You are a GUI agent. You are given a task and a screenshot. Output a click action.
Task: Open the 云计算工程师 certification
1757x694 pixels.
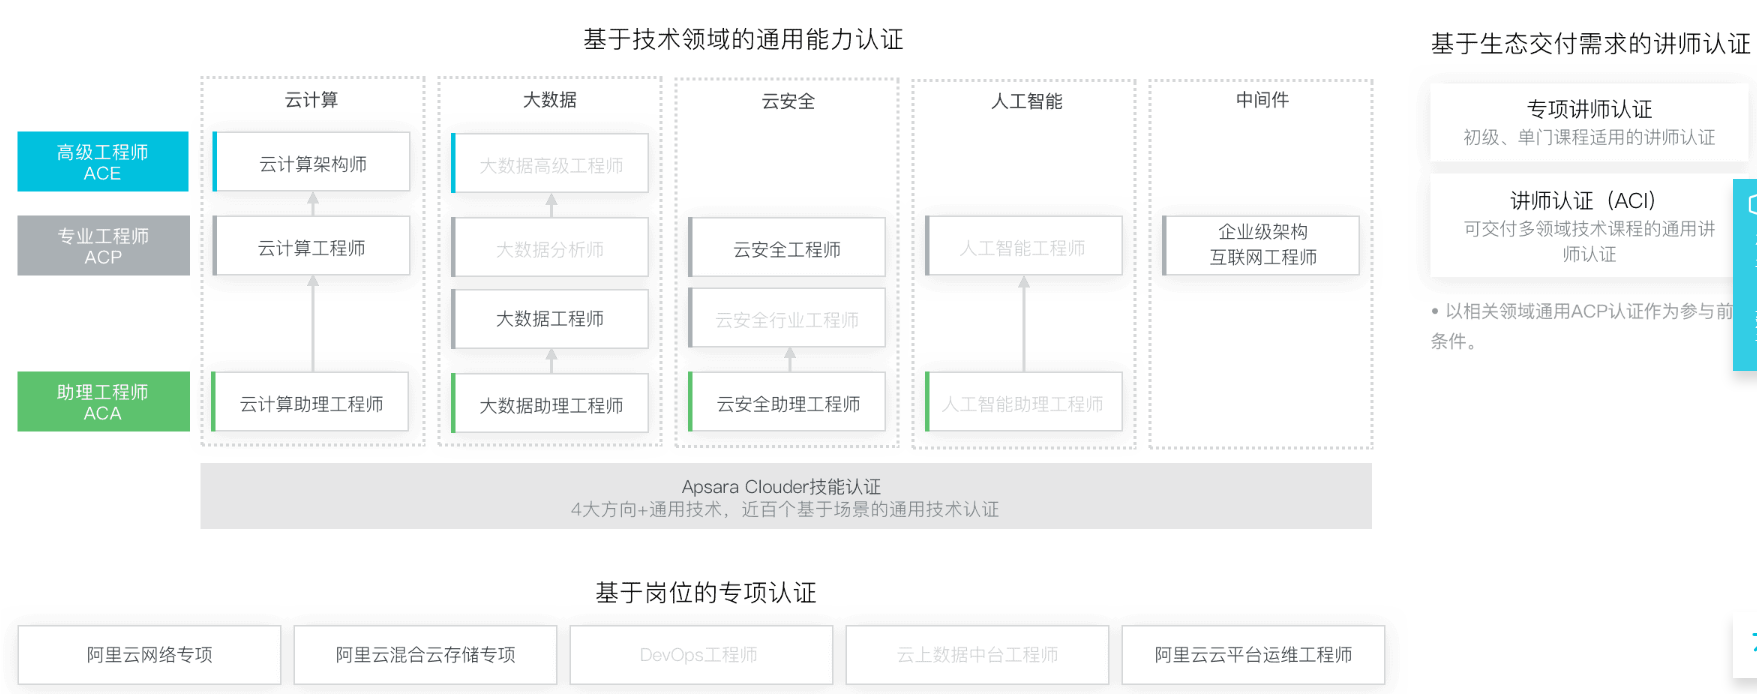pos(312,247)
